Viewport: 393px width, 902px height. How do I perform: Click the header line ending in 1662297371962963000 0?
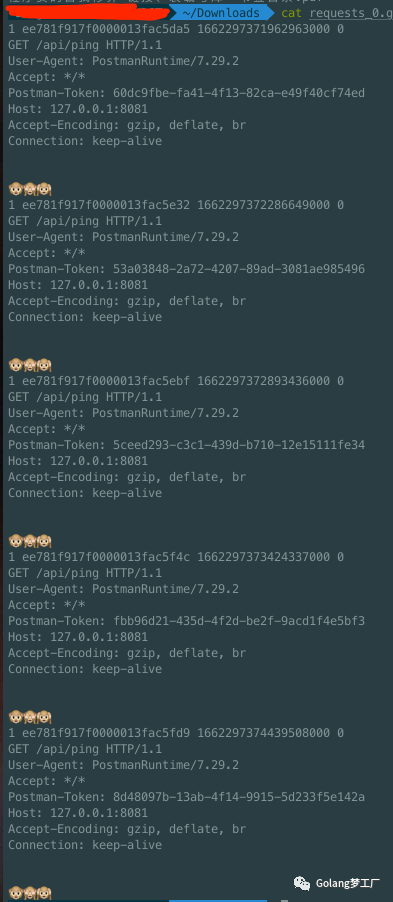pos(176,28)
